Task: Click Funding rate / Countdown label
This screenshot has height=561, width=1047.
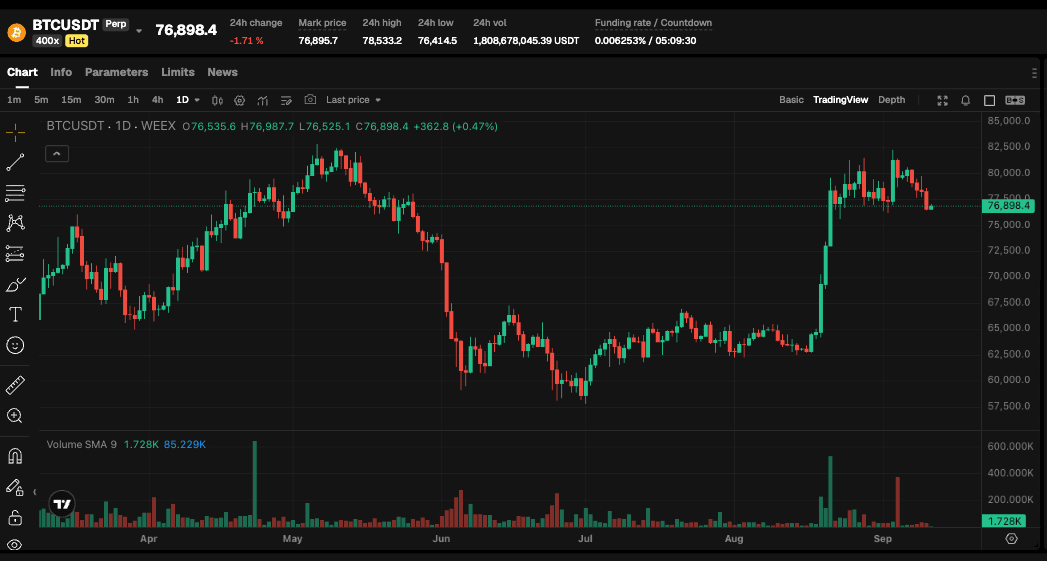Action: [x=653, y=23]
